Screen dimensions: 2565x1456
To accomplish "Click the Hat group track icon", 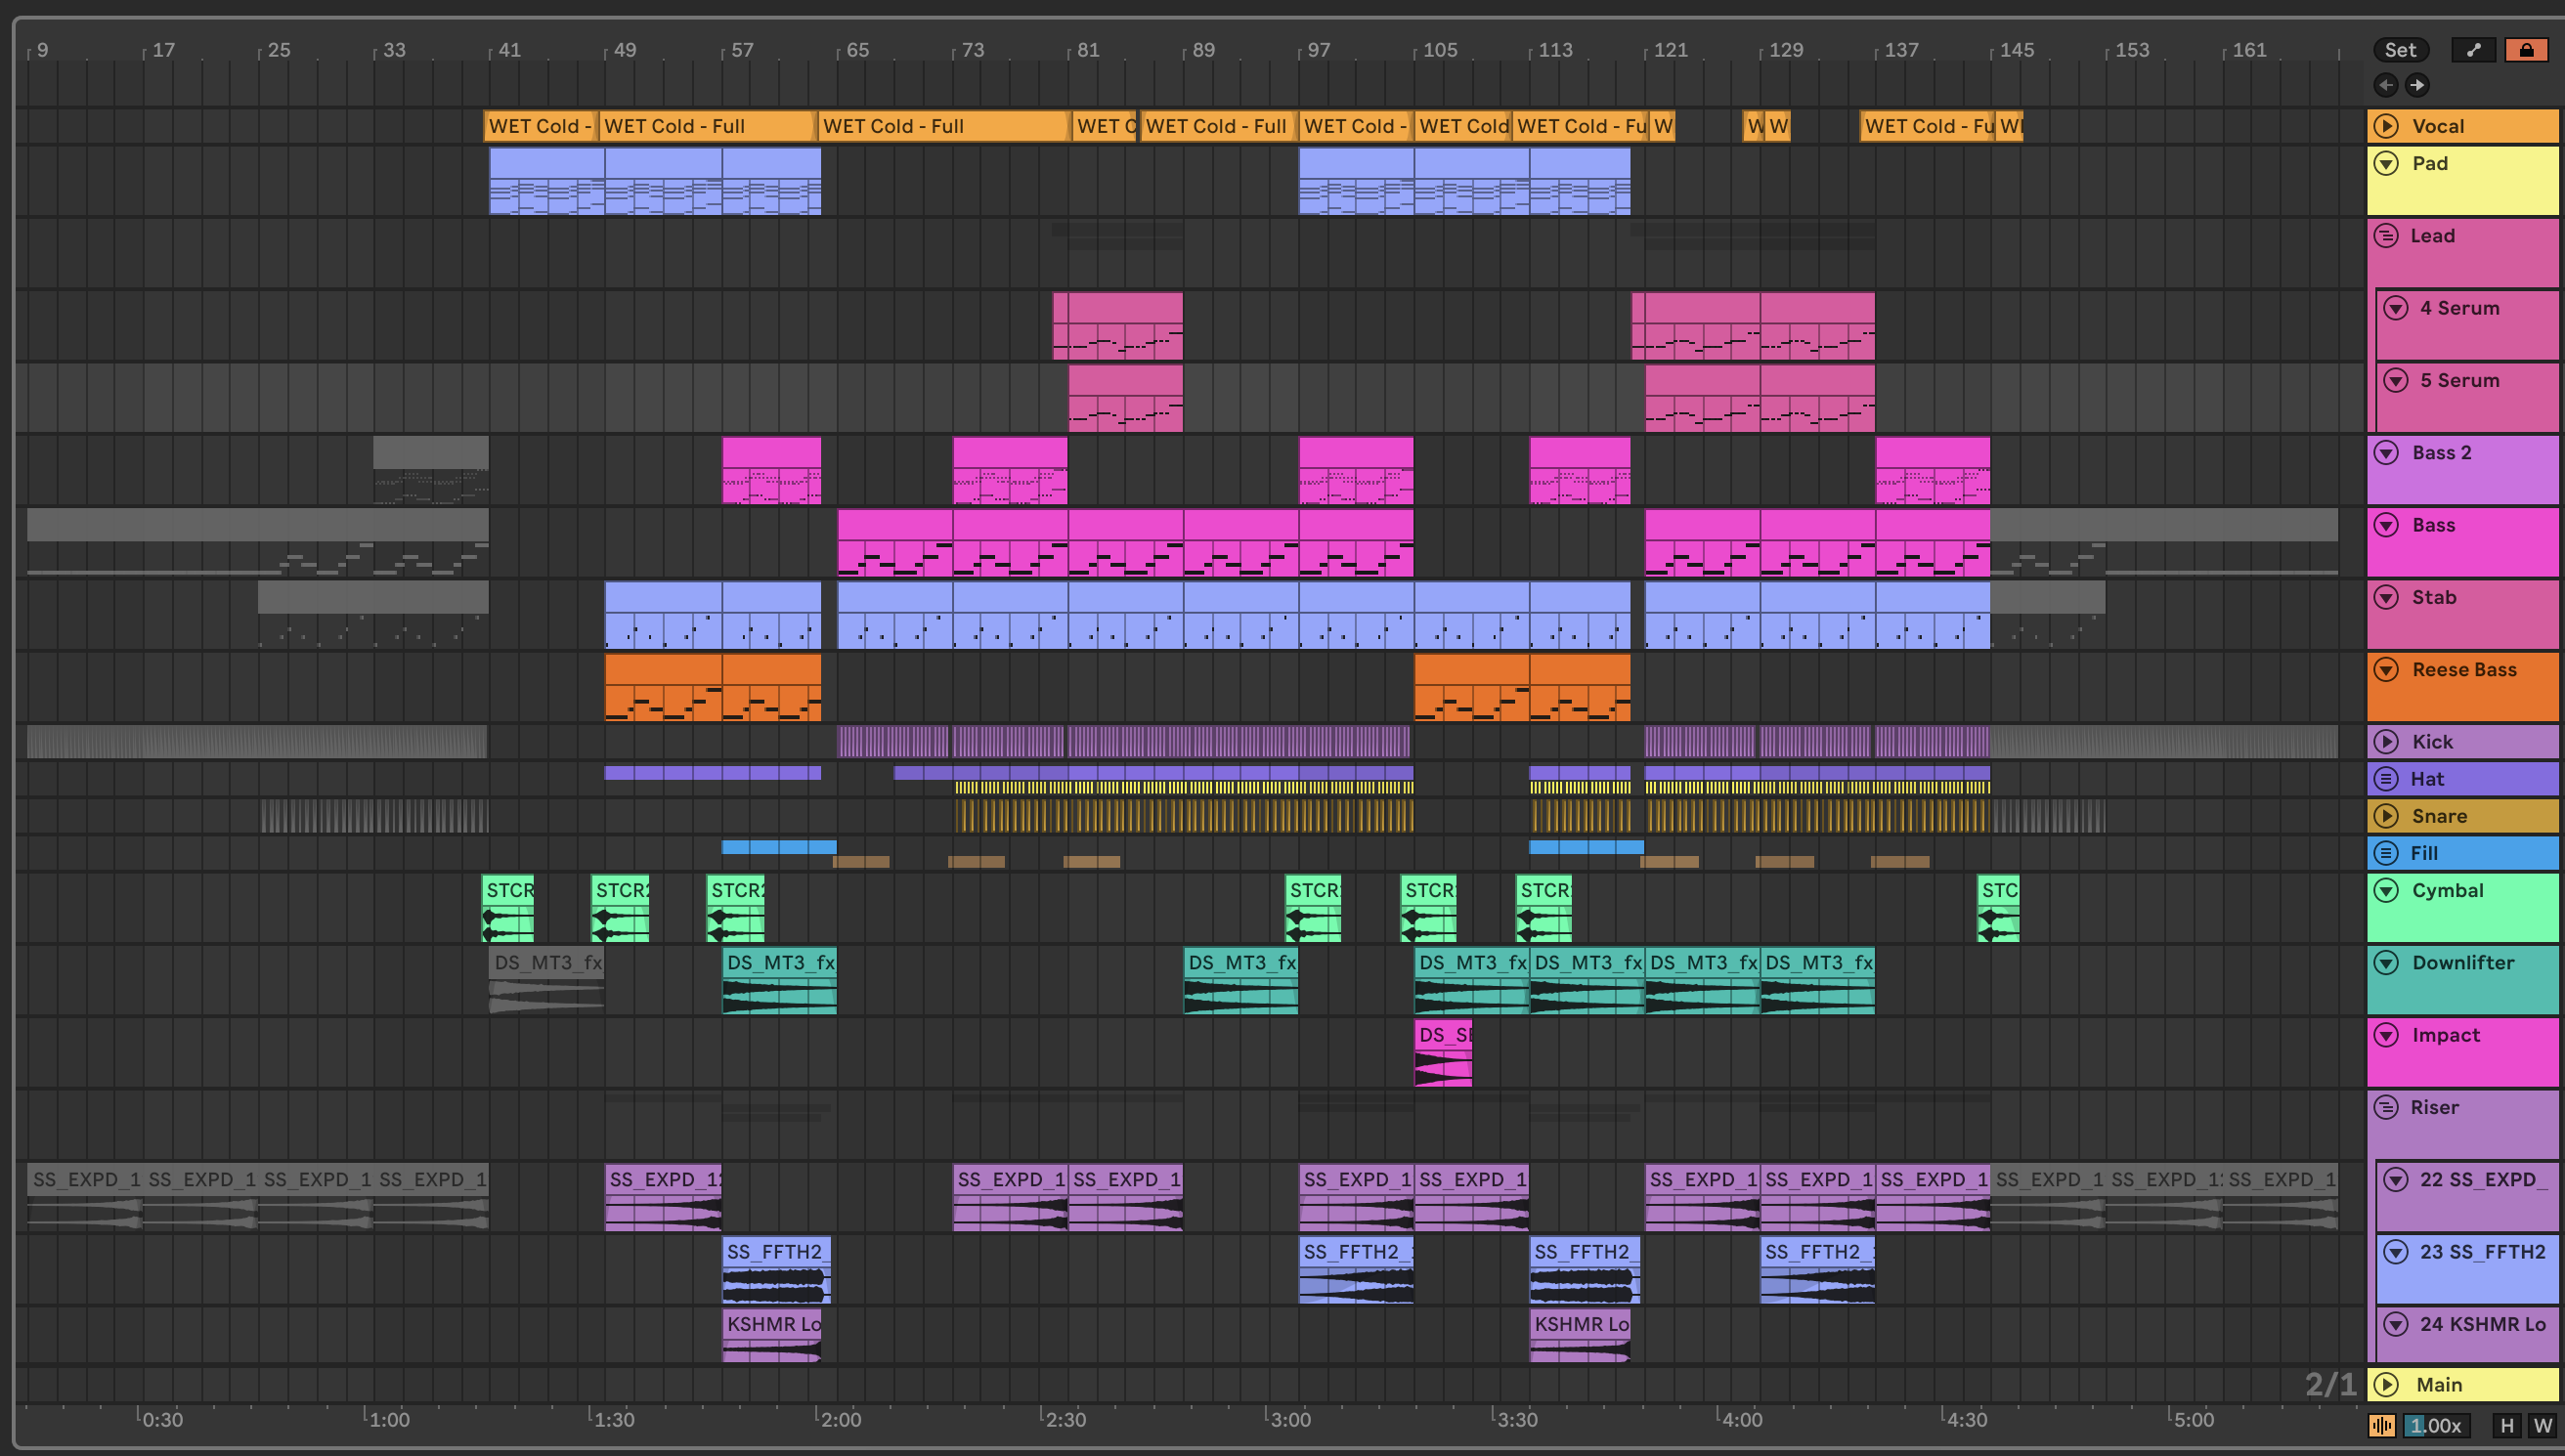I will pyautogui.click(x=2387, y=779).
